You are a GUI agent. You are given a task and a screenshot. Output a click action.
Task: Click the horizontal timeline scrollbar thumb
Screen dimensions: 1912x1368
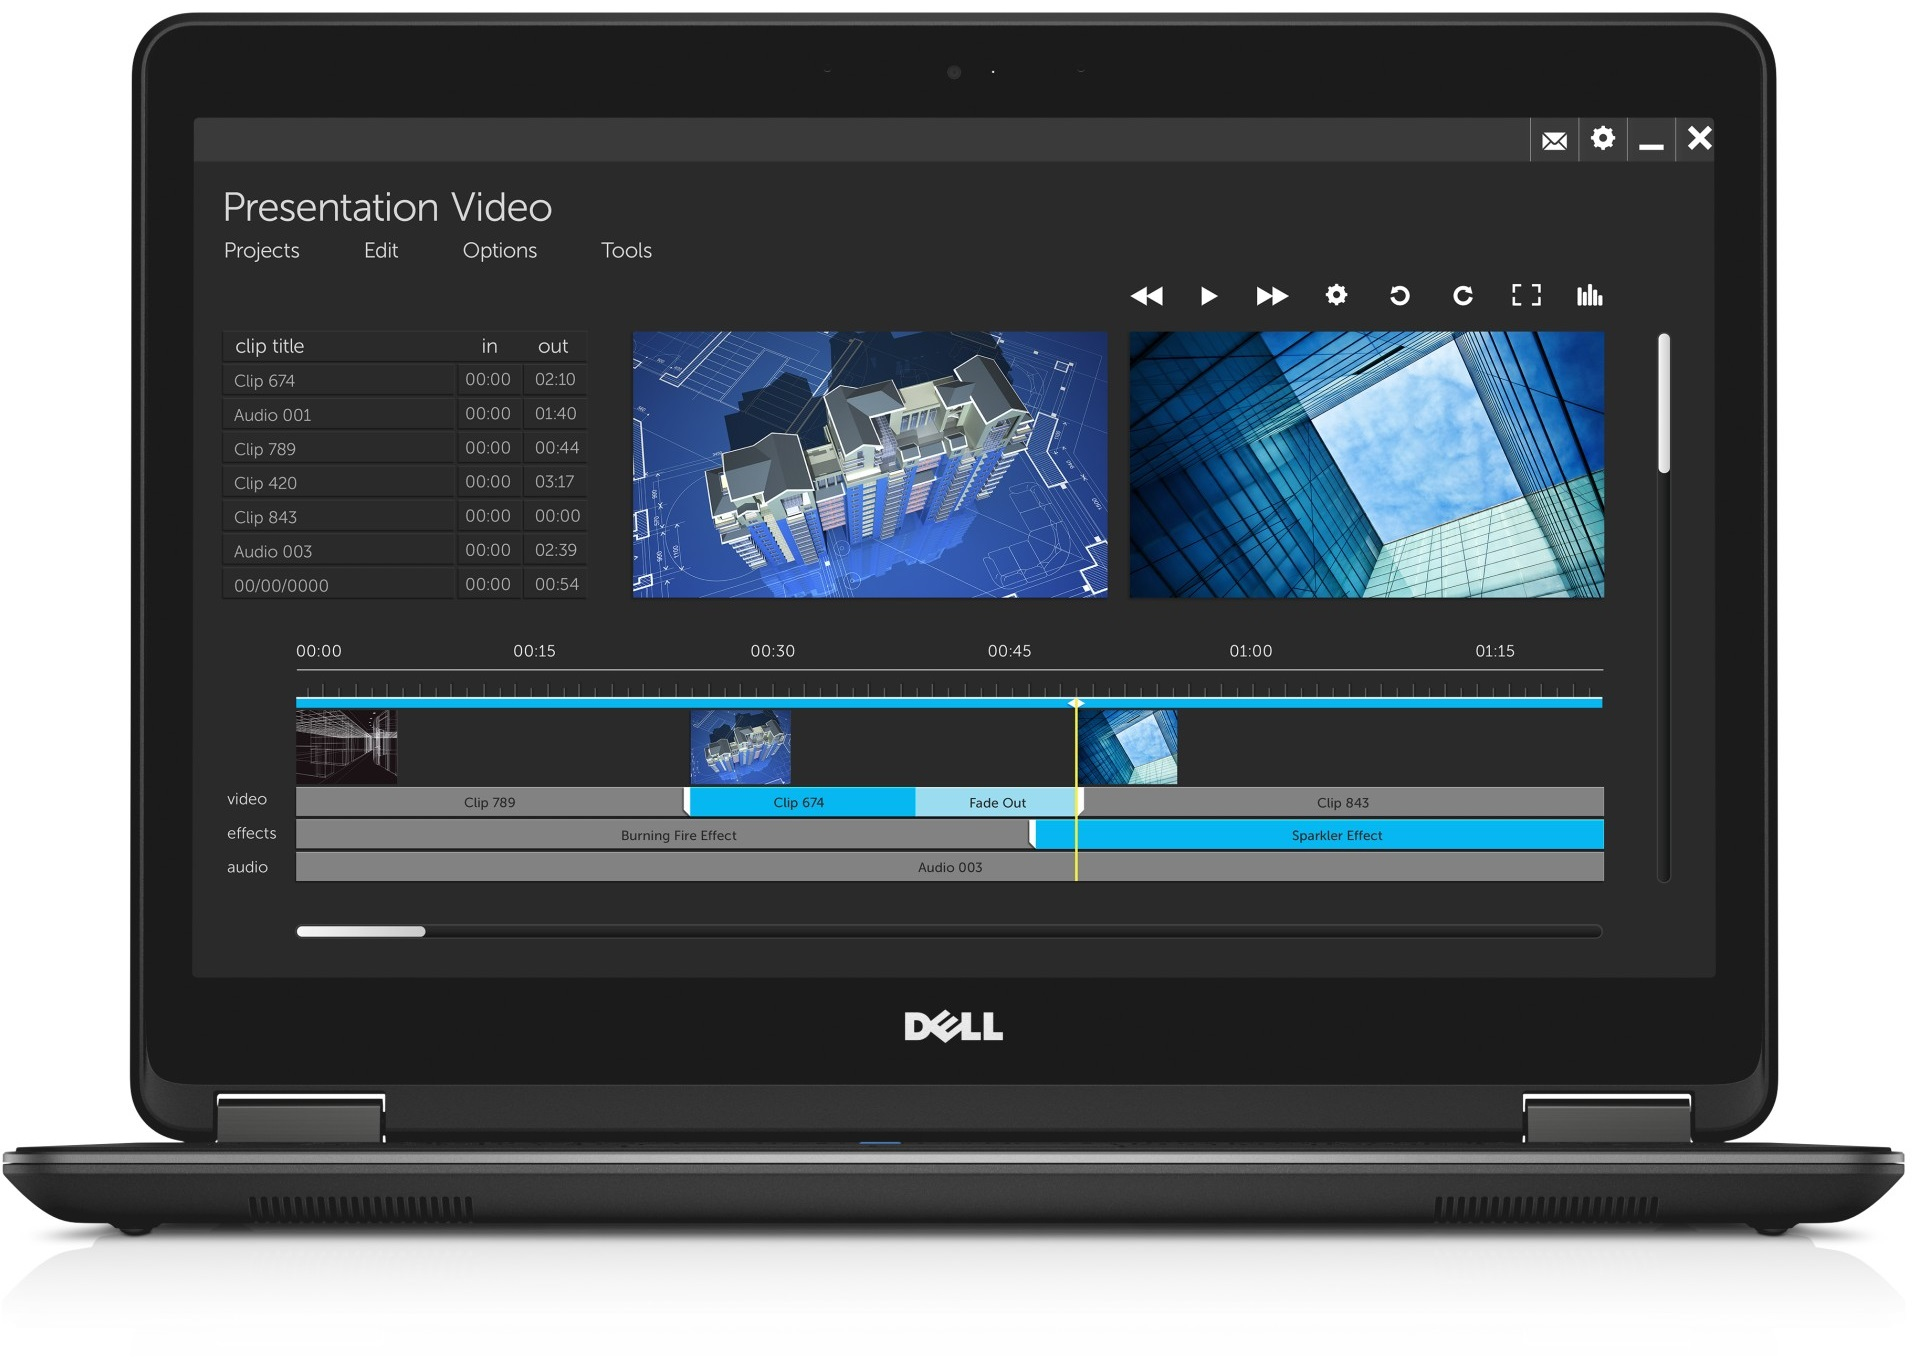pos(361,931)
